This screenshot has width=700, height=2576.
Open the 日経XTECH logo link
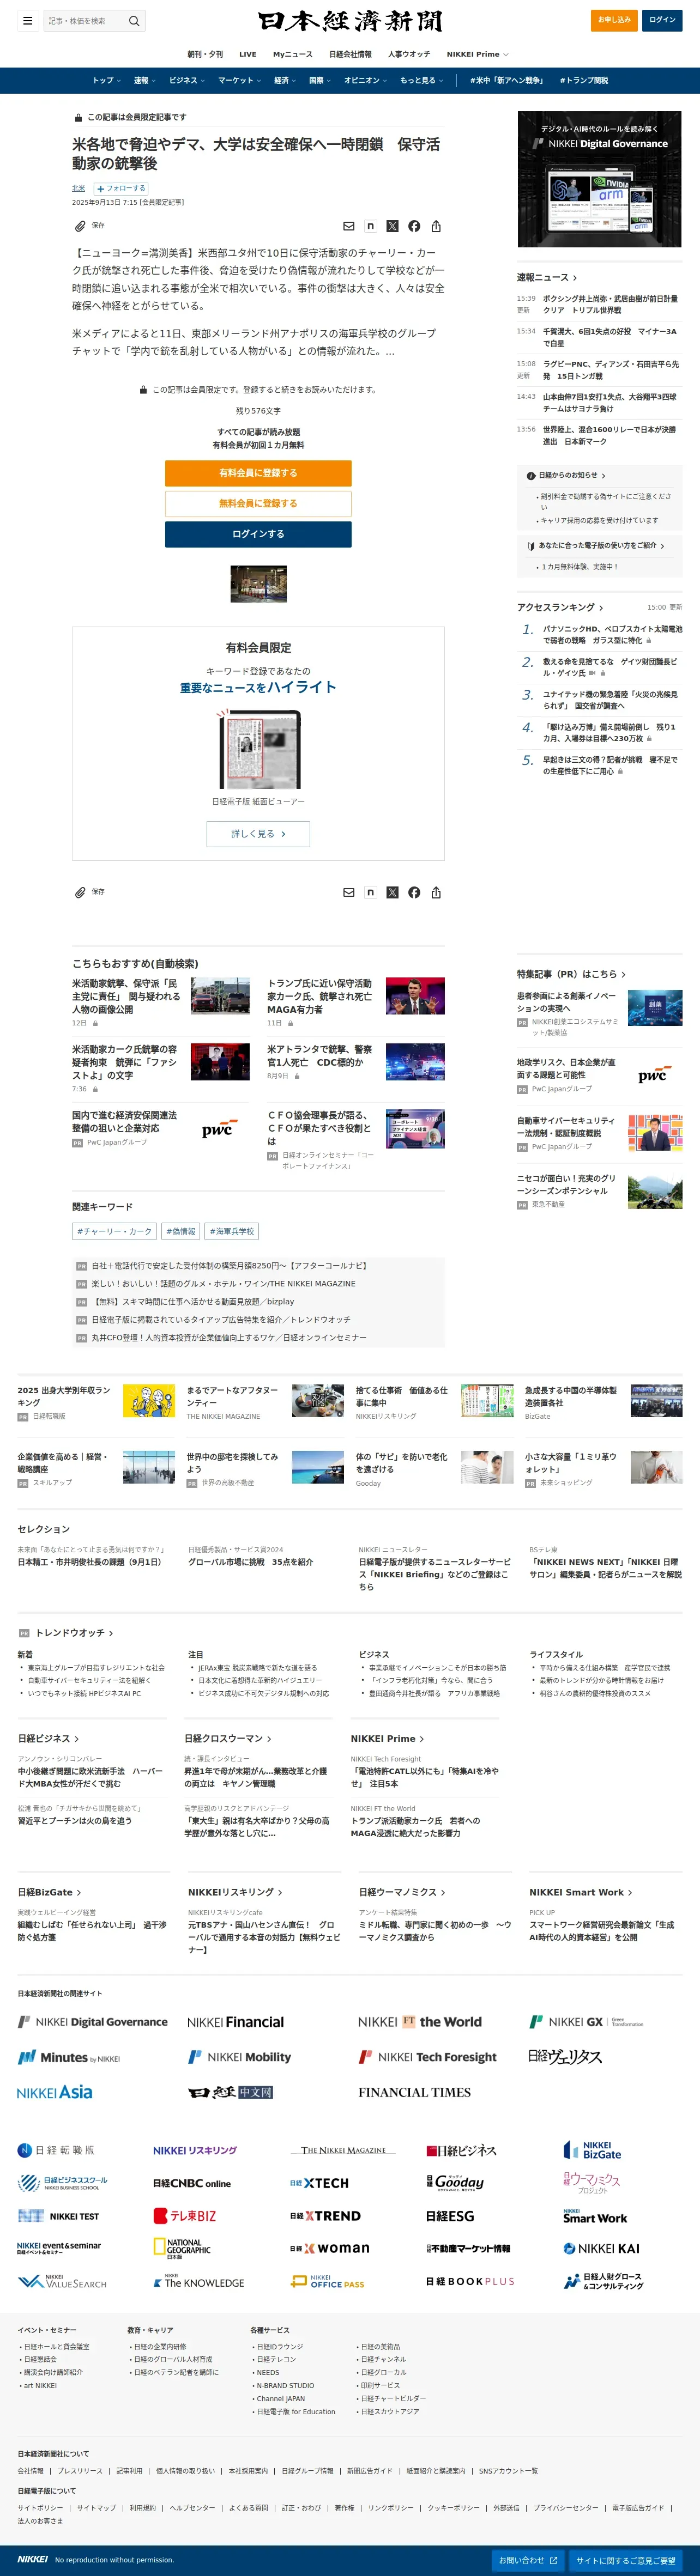pos(320,2183)
